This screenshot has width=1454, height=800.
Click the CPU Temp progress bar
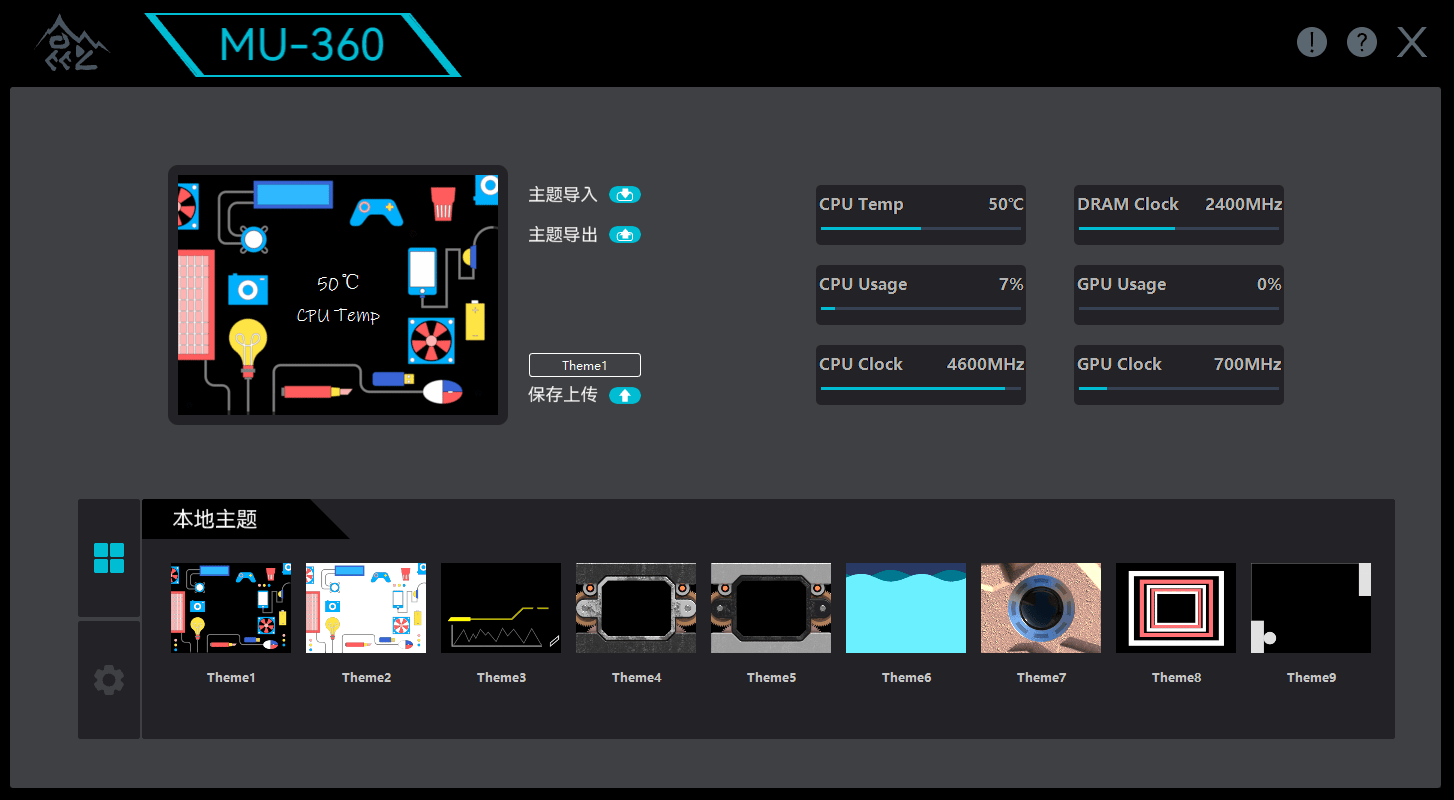point(920,229)
